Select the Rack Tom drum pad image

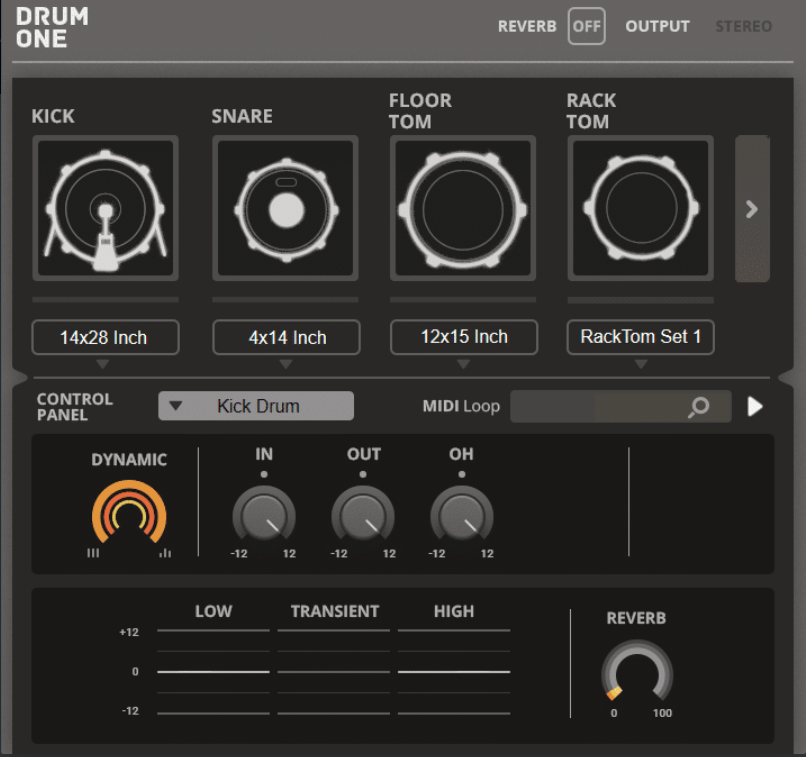tap(640, 208)
